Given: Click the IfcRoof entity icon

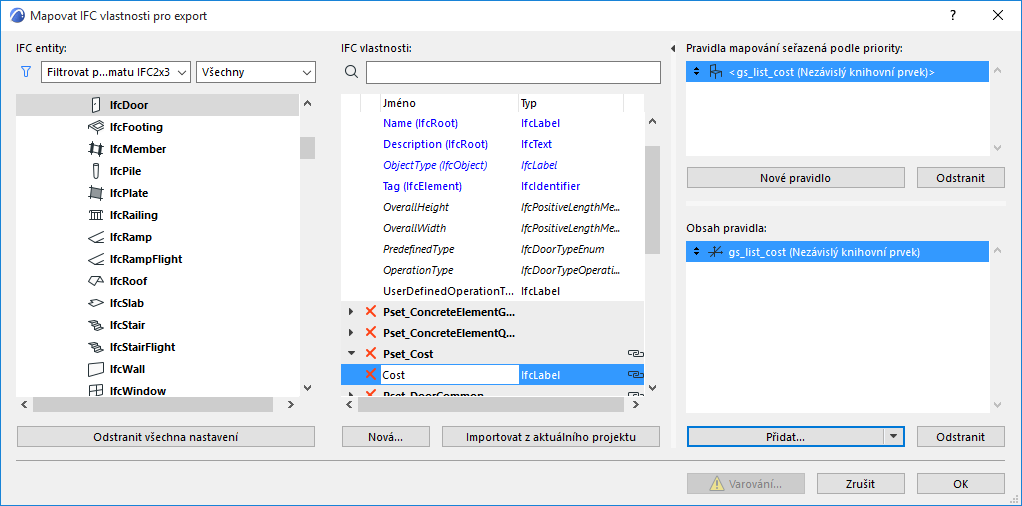Looking at the screenshot, I should coord(96,281).
